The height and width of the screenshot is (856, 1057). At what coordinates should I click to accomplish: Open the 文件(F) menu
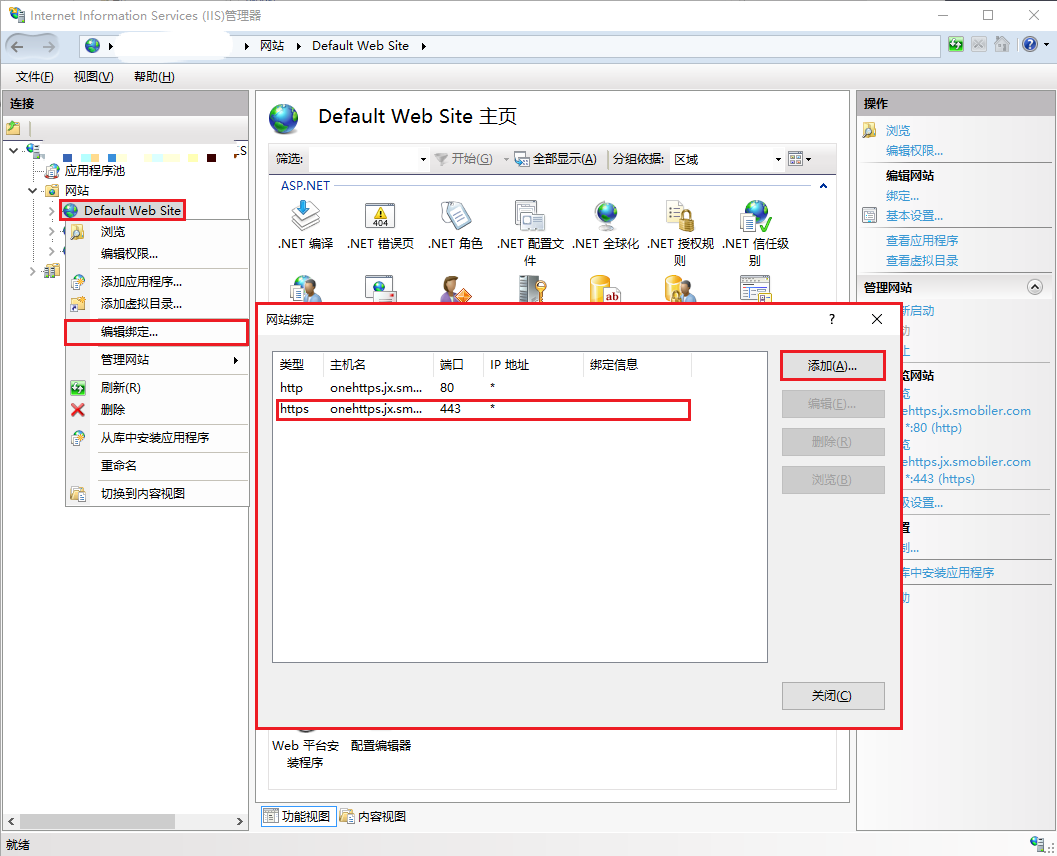[34, 77]
